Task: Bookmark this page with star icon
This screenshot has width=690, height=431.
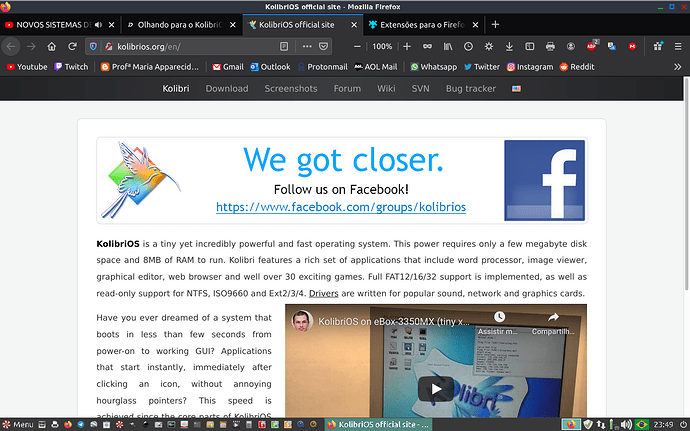Action: [323, 46]
